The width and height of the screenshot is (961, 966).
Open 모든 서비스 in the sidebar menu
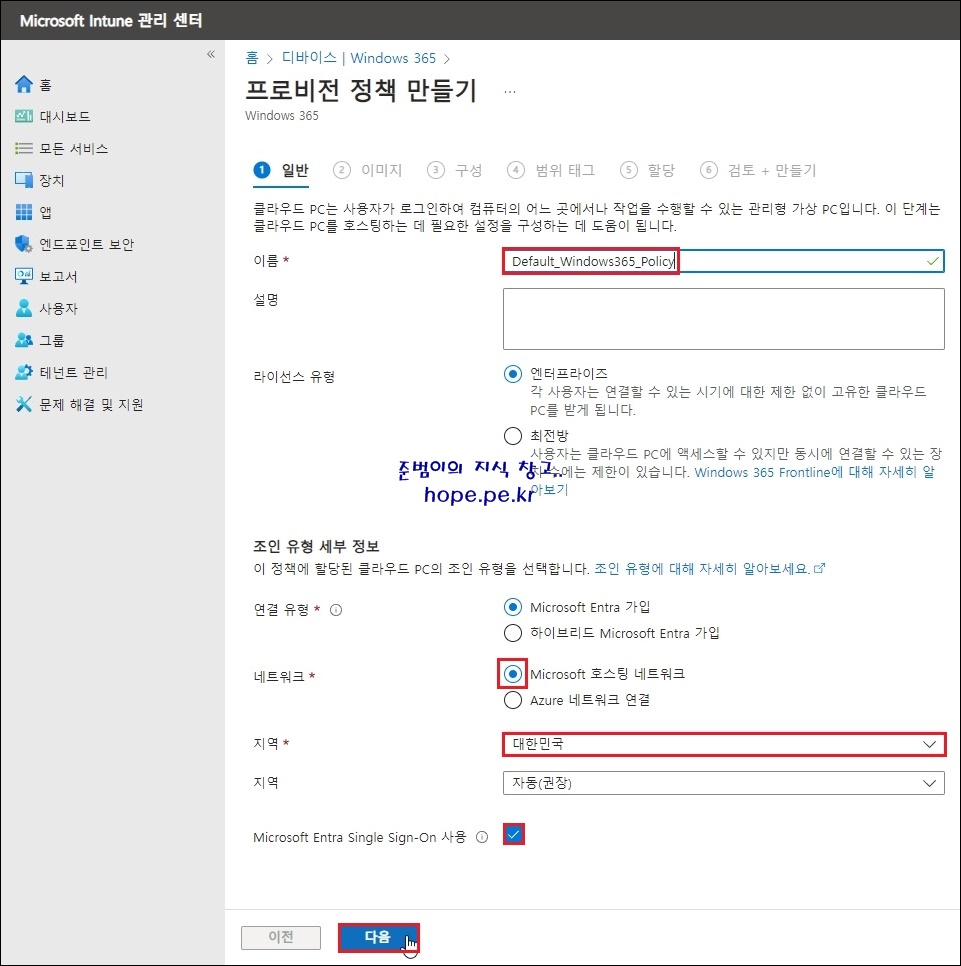(73, 148)
